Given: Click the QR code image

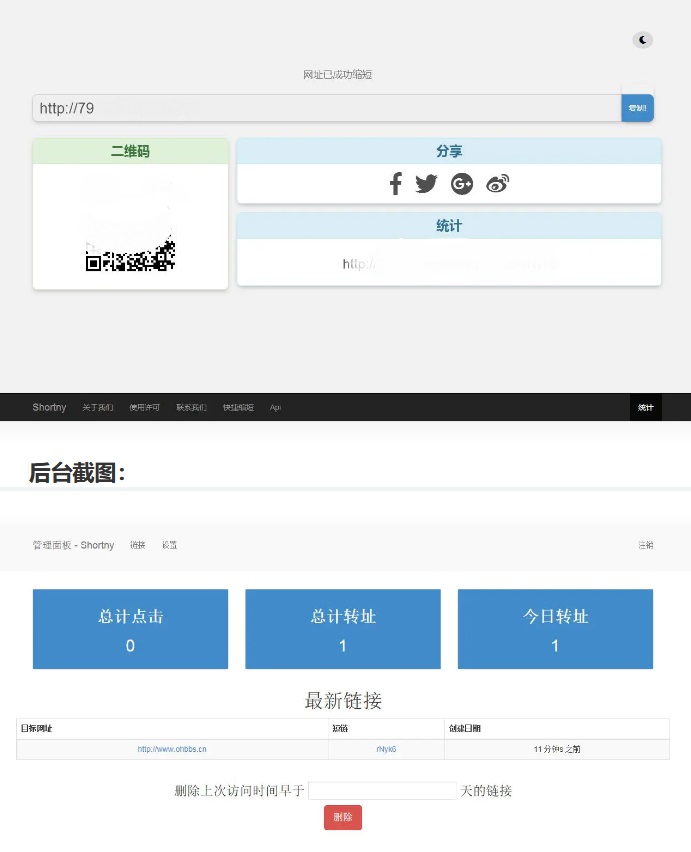Looking at the screenshot, I should (x=130, y=224).
